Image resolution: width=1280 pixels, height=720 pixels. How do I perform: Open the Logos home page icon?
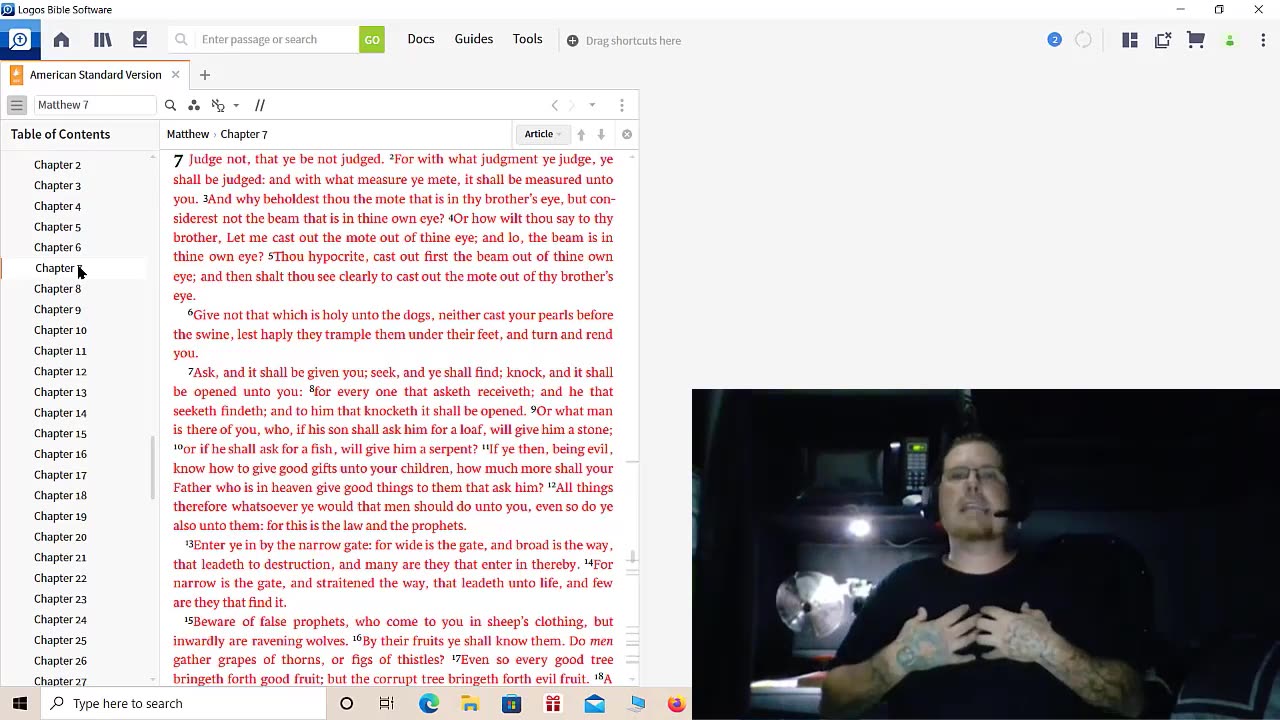pos(61,40)
